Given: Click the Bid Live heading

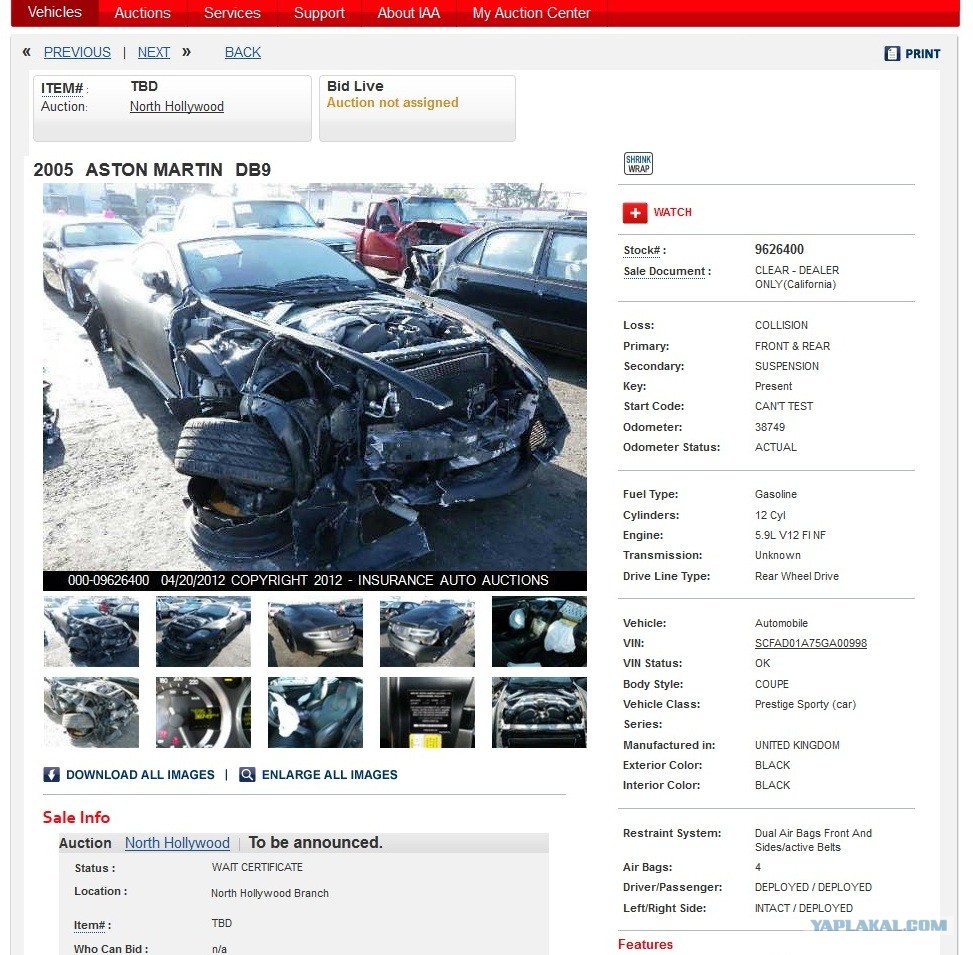Looking at the screenshot, I should (x=356, y=86).
